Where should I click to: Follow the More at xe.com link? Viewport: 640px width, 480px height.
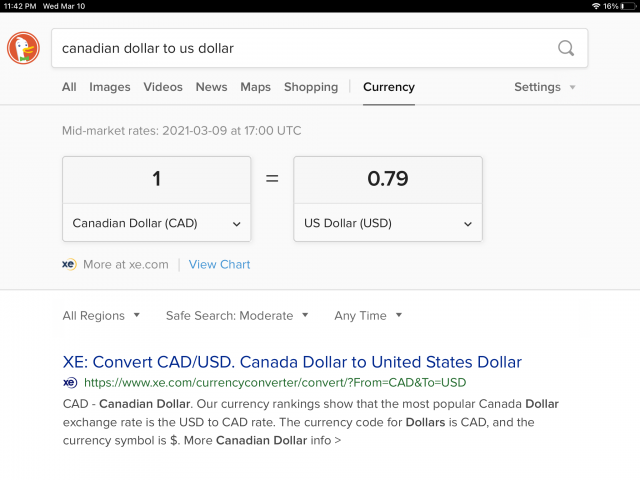point(126,264)
